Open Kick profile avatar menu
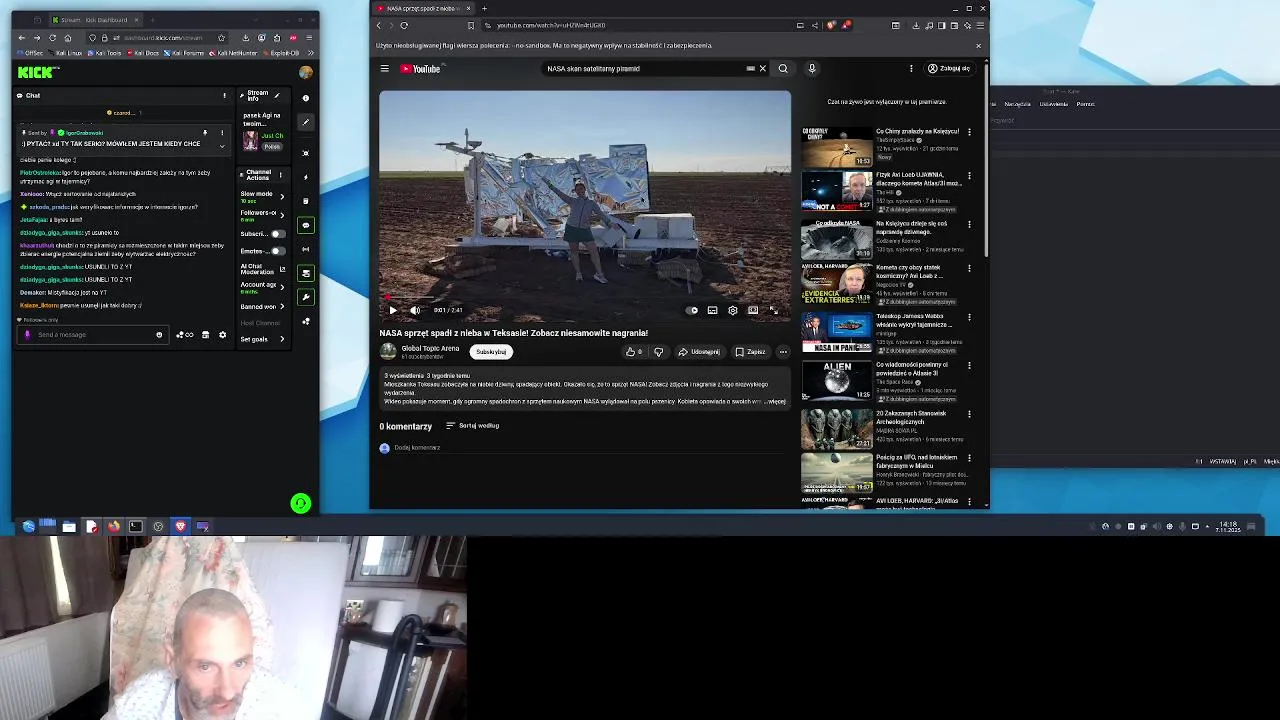The width and height of the screenshot is (1280, 720). click(306, 72)
